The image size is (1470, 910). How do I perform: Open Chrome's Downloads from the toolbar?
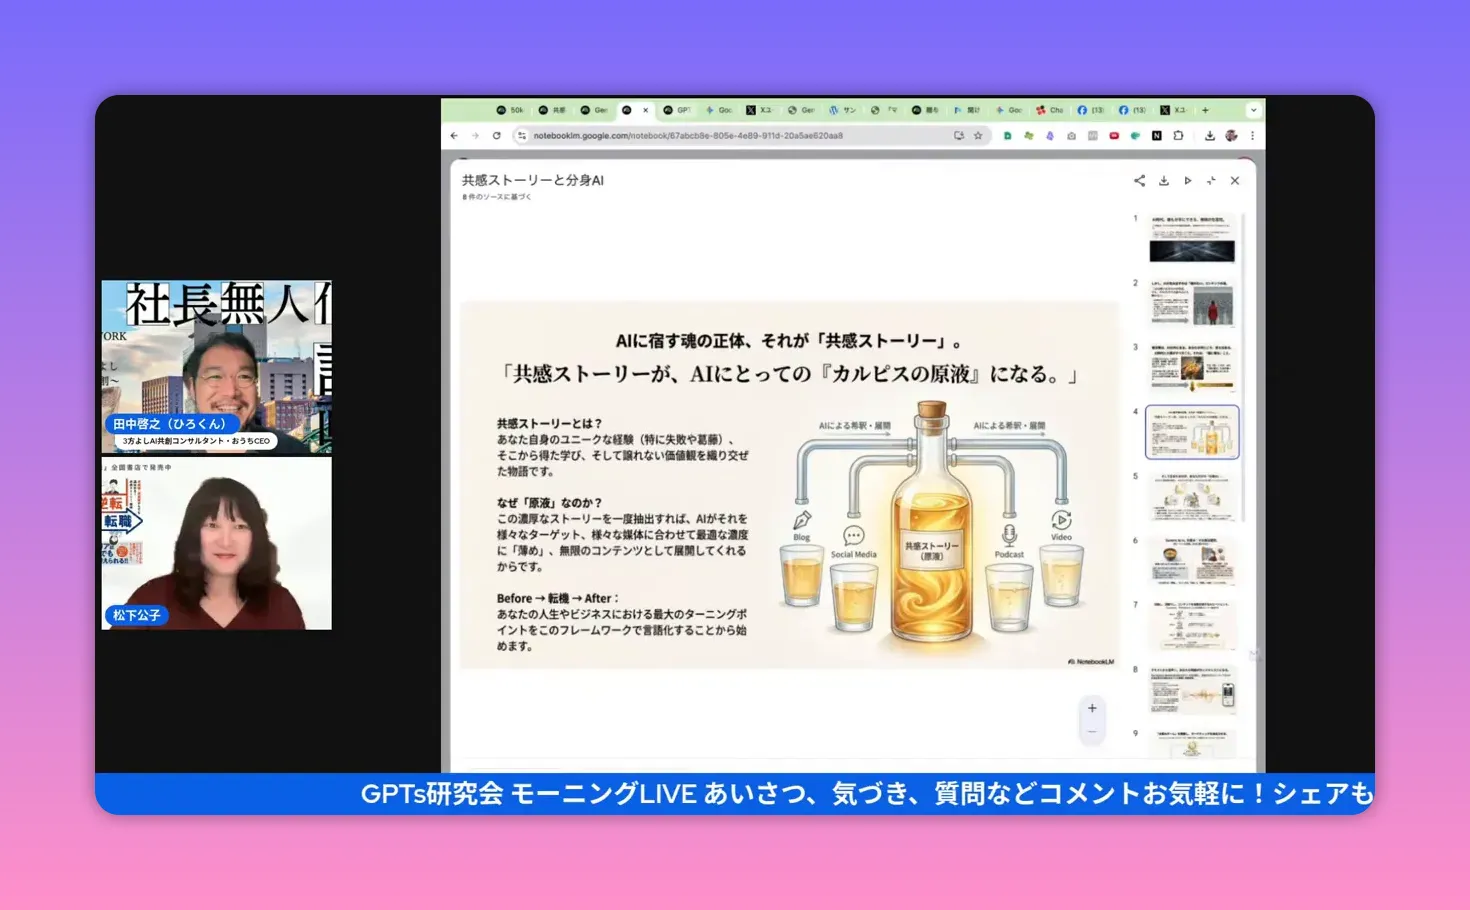point(1210,136)
